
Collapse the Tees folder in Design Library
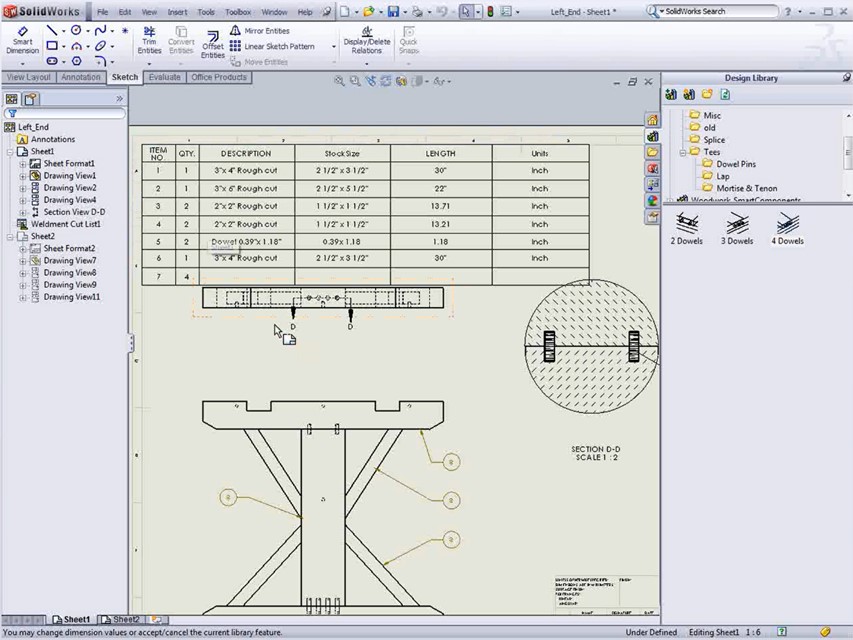coord(685,152)
